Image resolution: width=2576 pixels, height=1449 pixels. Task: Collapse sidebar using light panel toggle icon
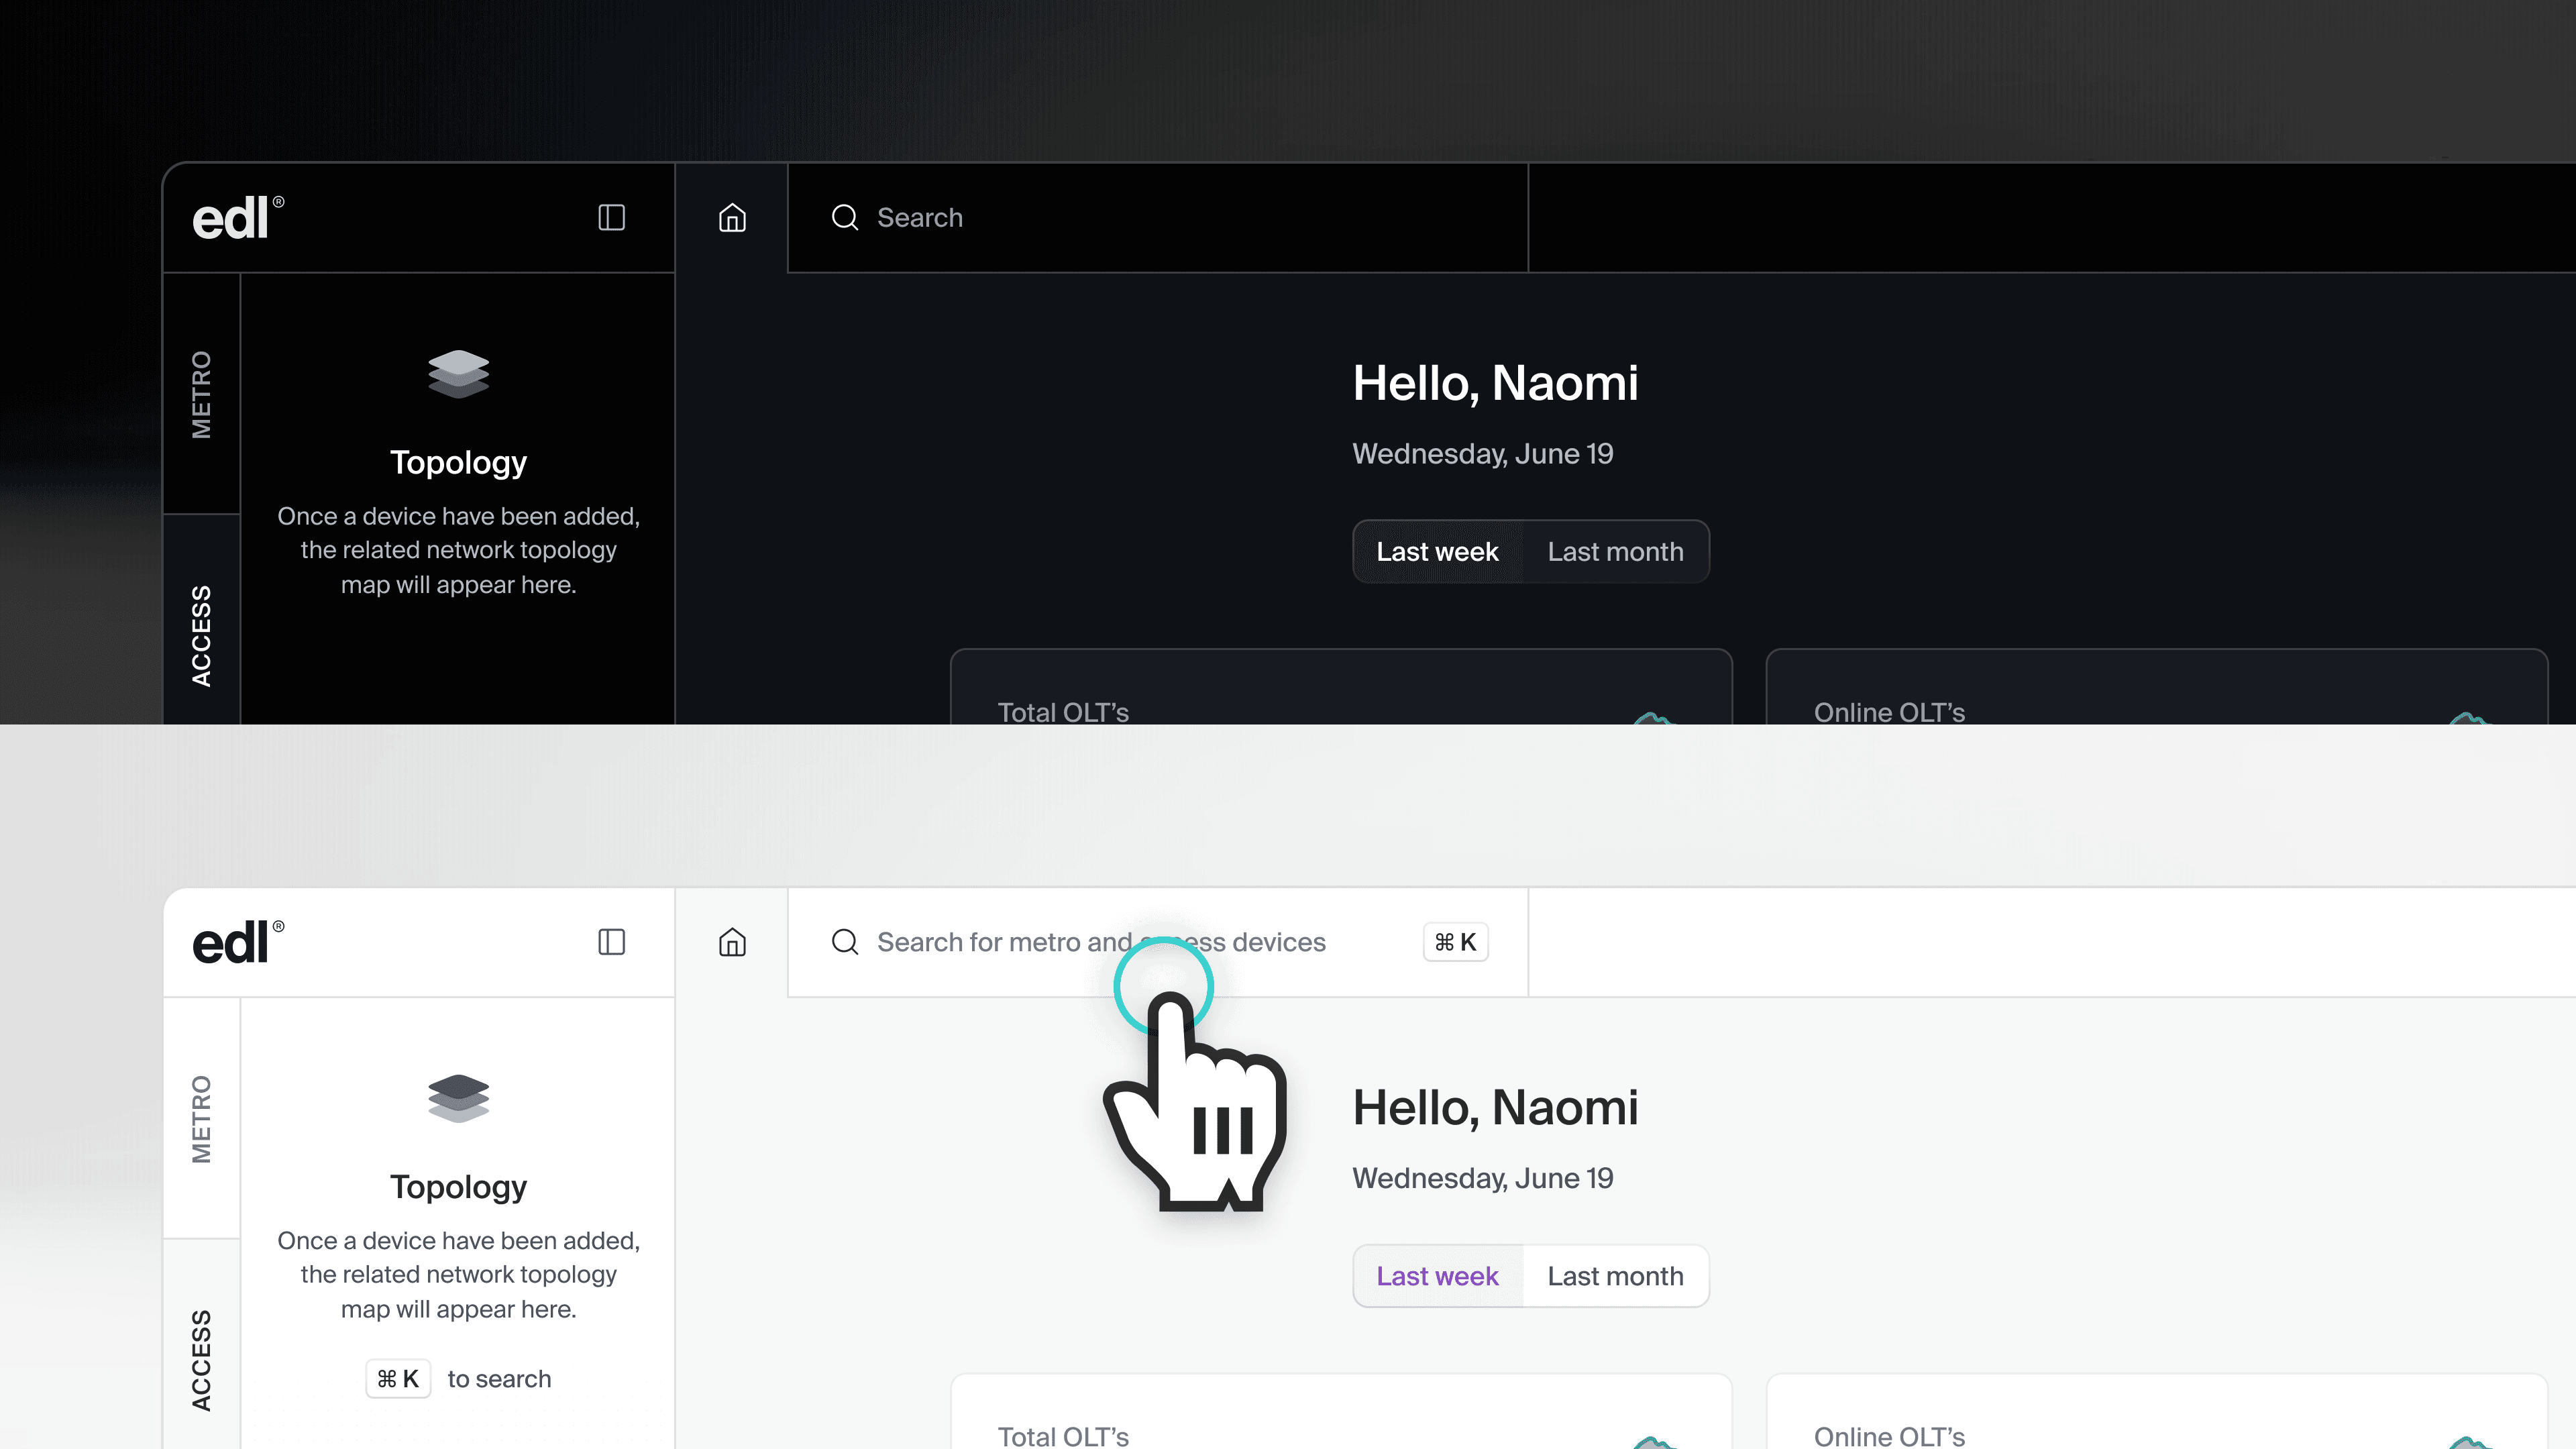point(611,942)
